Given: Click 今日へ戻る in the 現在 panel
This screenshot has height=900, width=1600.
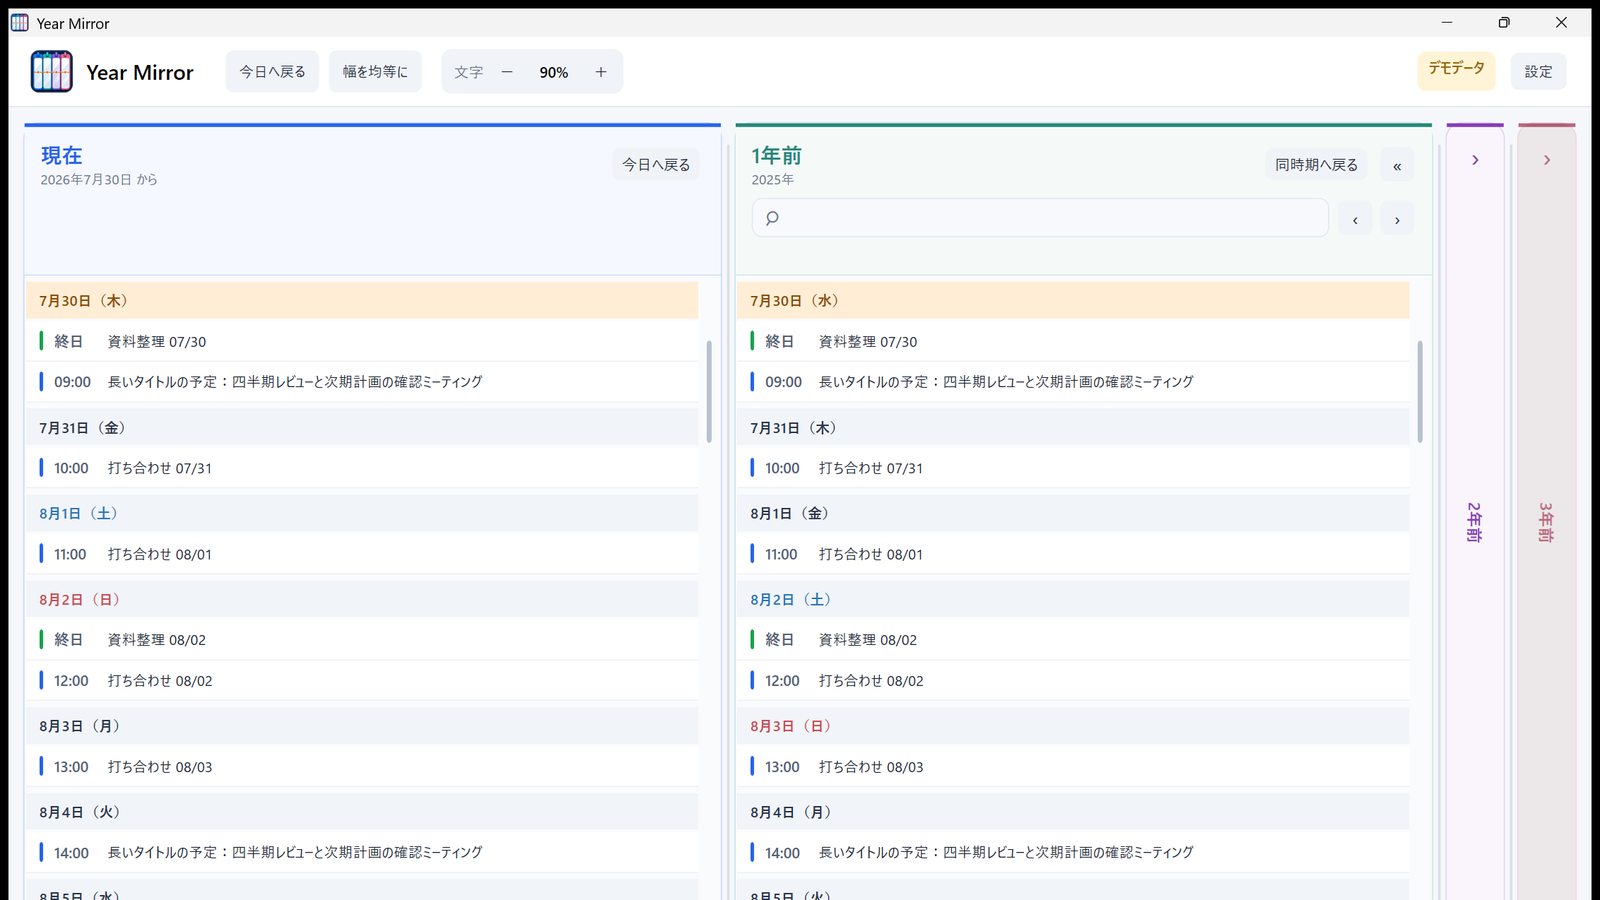Looking at the screenshot, I should coord(656,164).
